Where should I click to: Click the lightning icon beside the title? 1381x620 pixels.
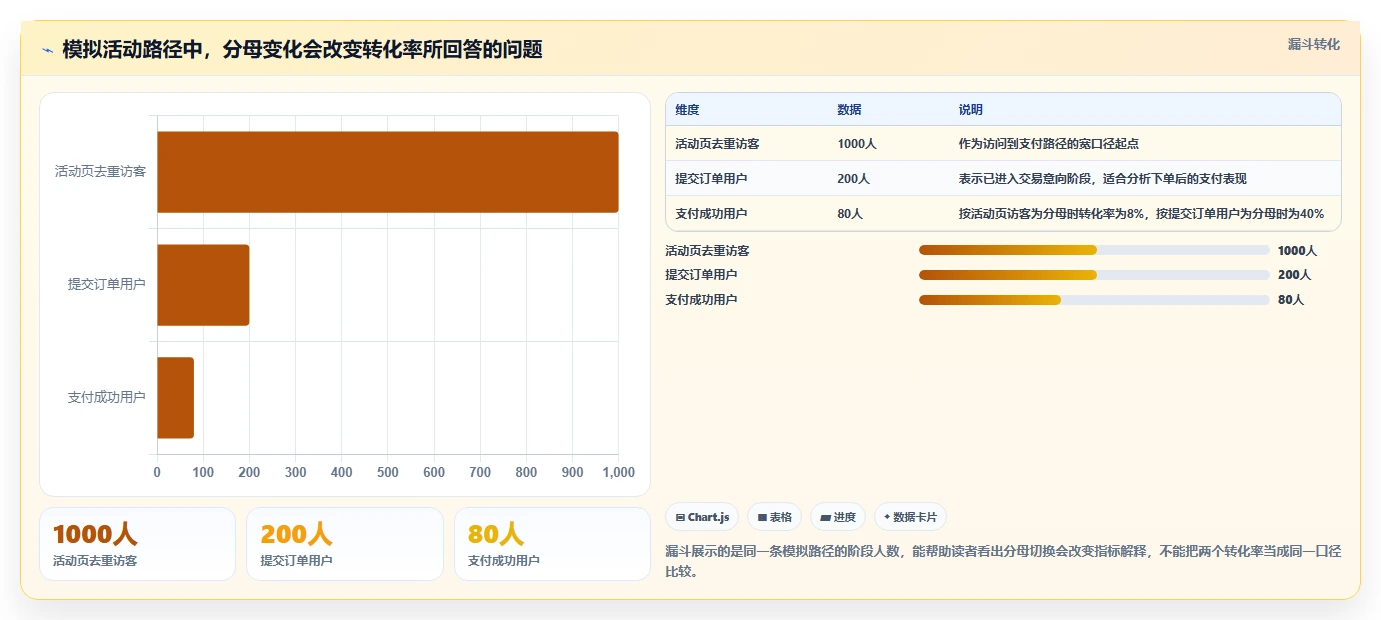[x=47, y=50]
